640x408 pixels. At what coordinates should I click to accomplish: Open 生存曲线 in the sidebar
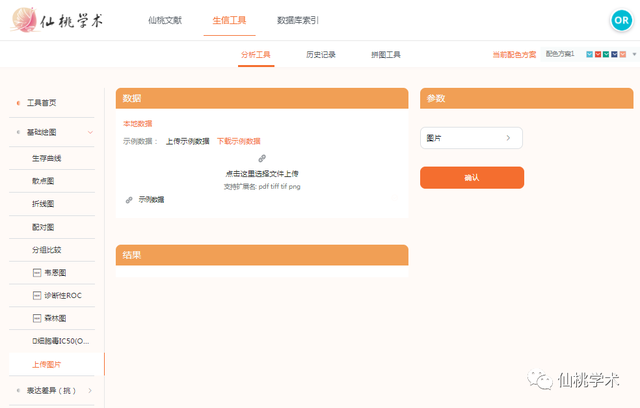[47, 158]
